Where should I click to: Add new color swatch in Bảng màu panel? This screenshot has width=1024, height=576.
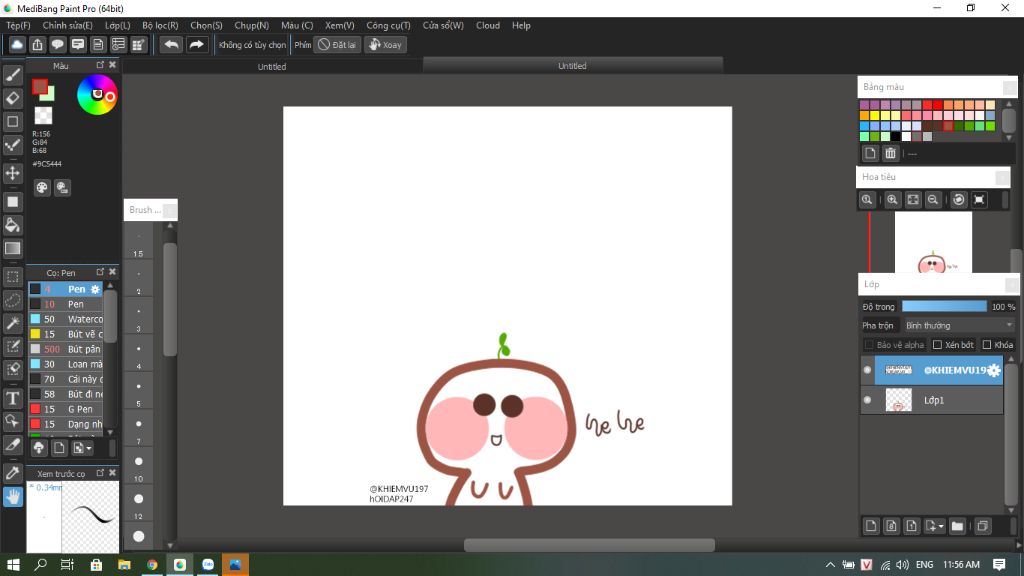[x=870, y=153]
